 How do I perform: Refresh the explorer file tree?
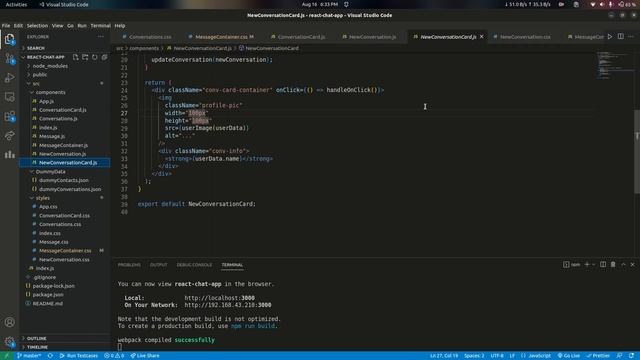[x=95, y=57]
